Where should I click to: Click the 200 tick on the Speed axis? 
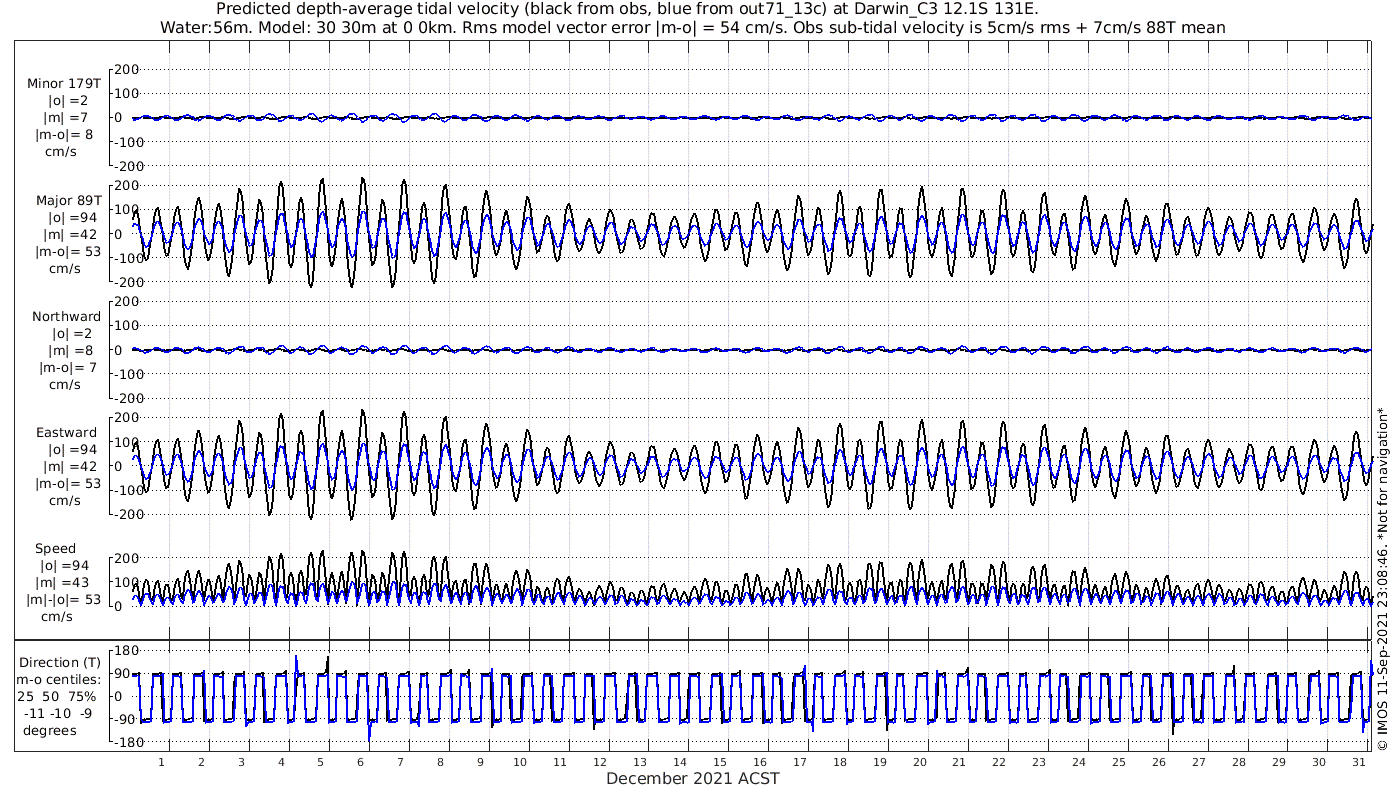click(125, 558)
